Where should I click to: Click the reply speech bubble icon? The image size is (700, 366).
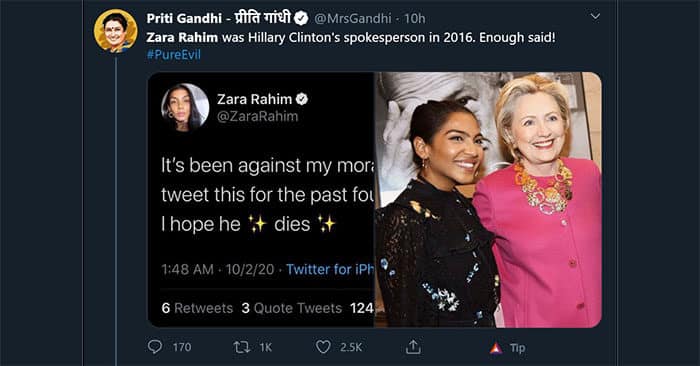[x=155, y=347]
